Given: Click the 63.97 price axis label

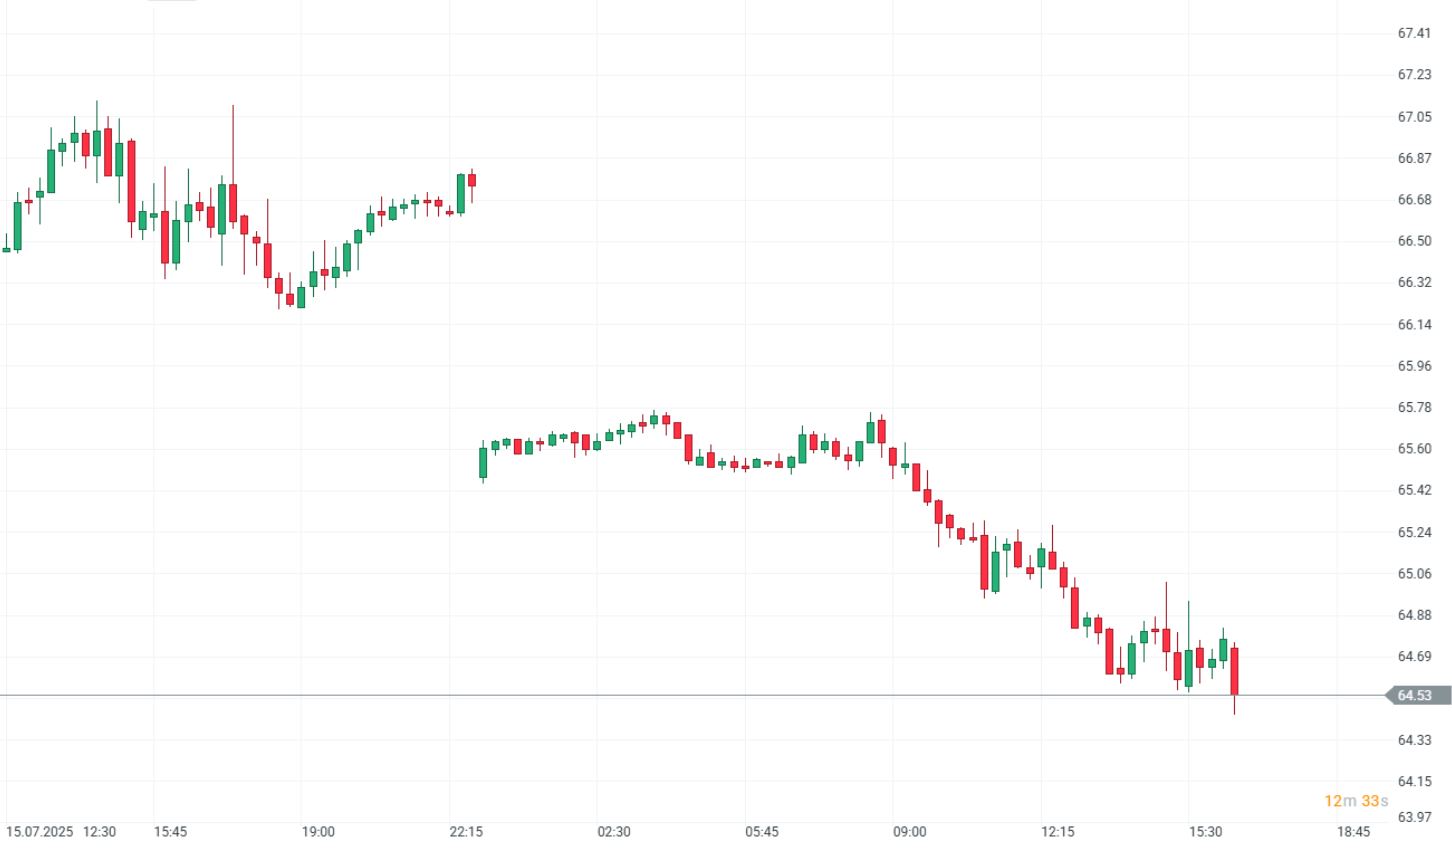Looking at the screenshot, I should click(x=1414, y=817).
